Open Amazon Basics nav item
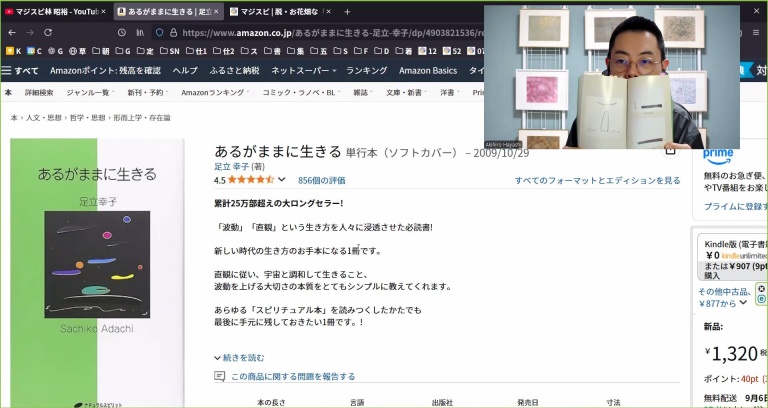This screenshot has height=408, width=768. tap(428, 71)
